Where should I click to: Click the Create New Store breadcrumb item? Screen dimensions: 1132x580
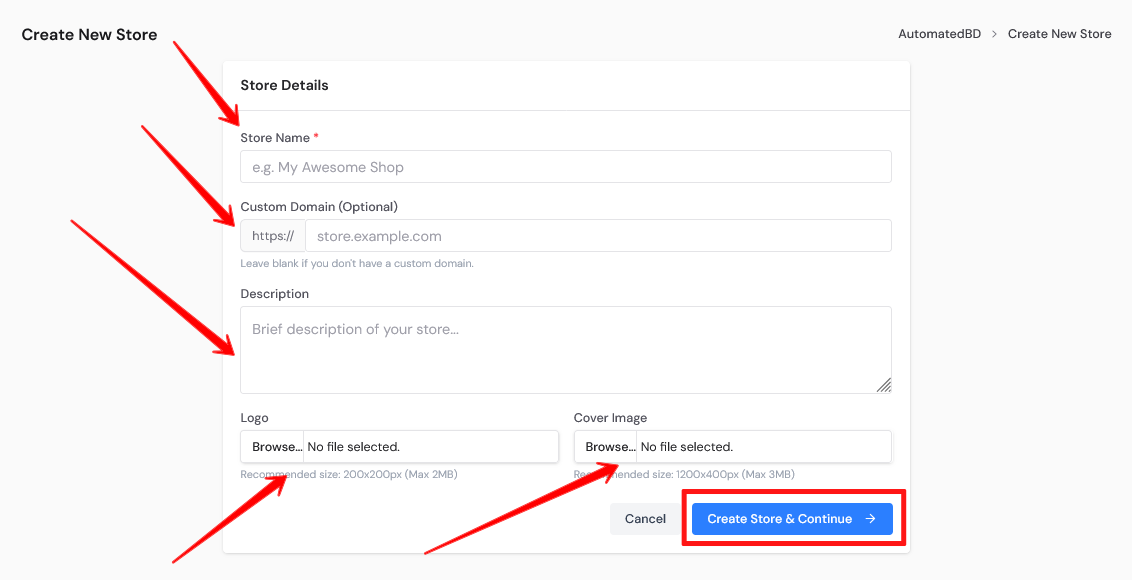pos(1059,34)
